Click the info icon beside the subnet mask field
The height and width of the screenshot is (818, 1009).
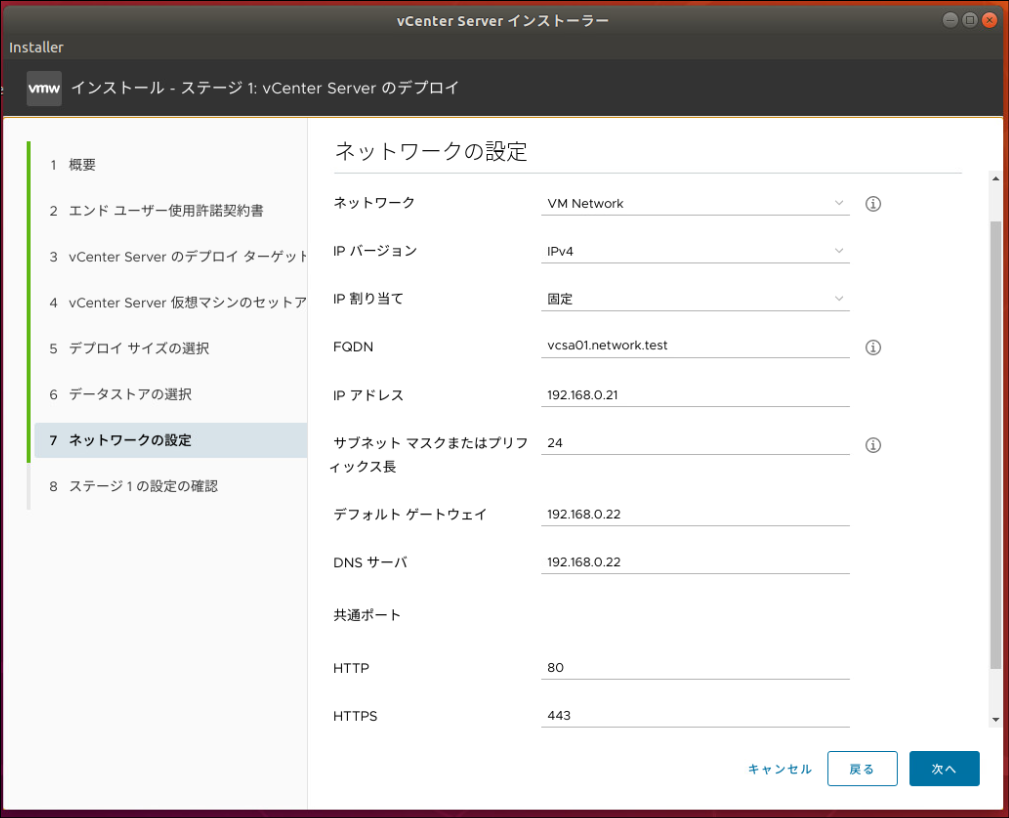(x=873, y=445)
